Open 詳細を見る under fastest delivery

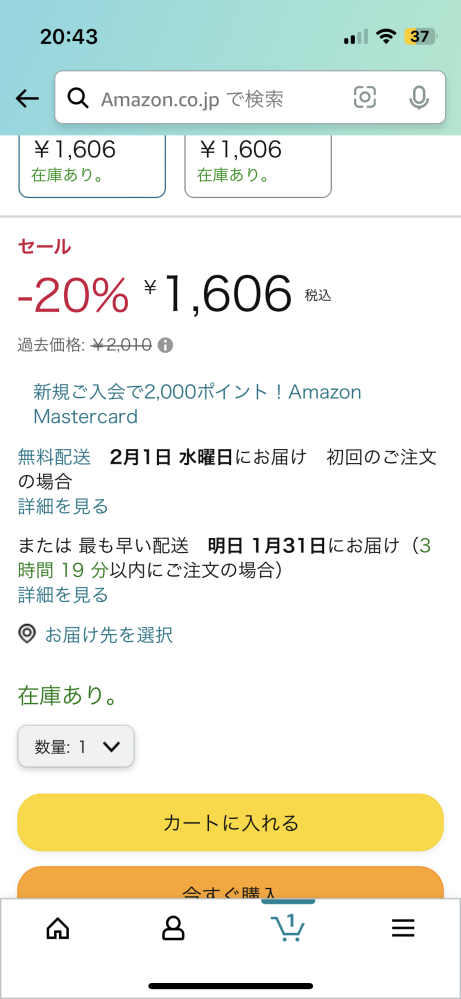[63, 595]
